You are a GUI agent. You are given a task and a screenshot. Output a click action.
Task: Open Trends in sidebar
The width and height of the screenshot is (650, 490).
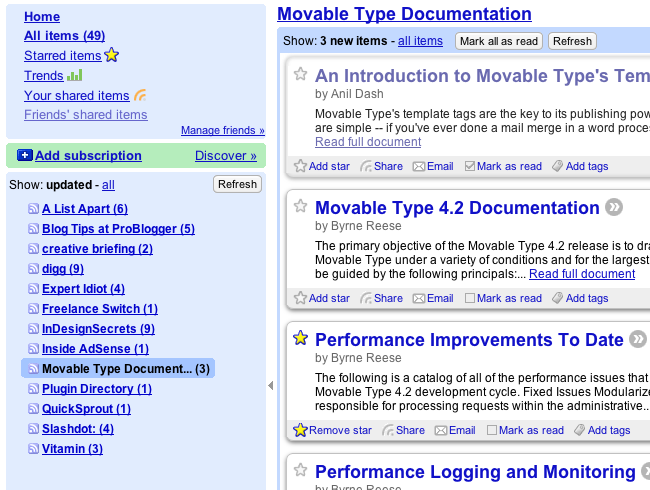44,75
